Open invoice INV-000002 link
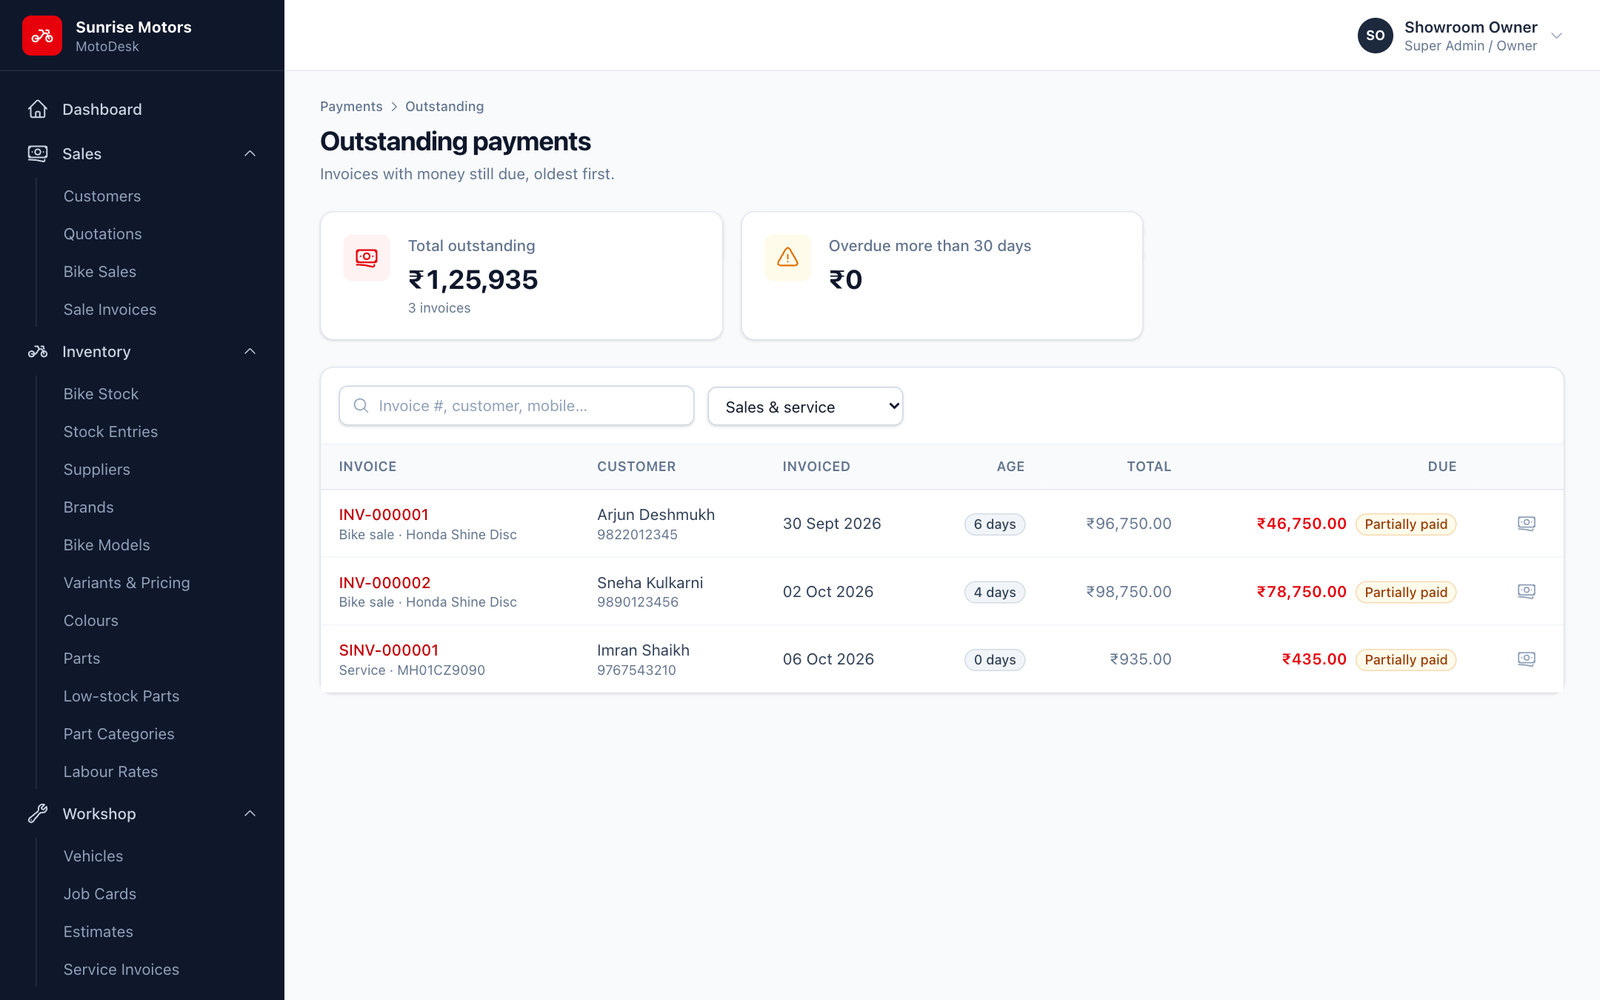Screen dimensions: 1600x1000 [385, 582]
